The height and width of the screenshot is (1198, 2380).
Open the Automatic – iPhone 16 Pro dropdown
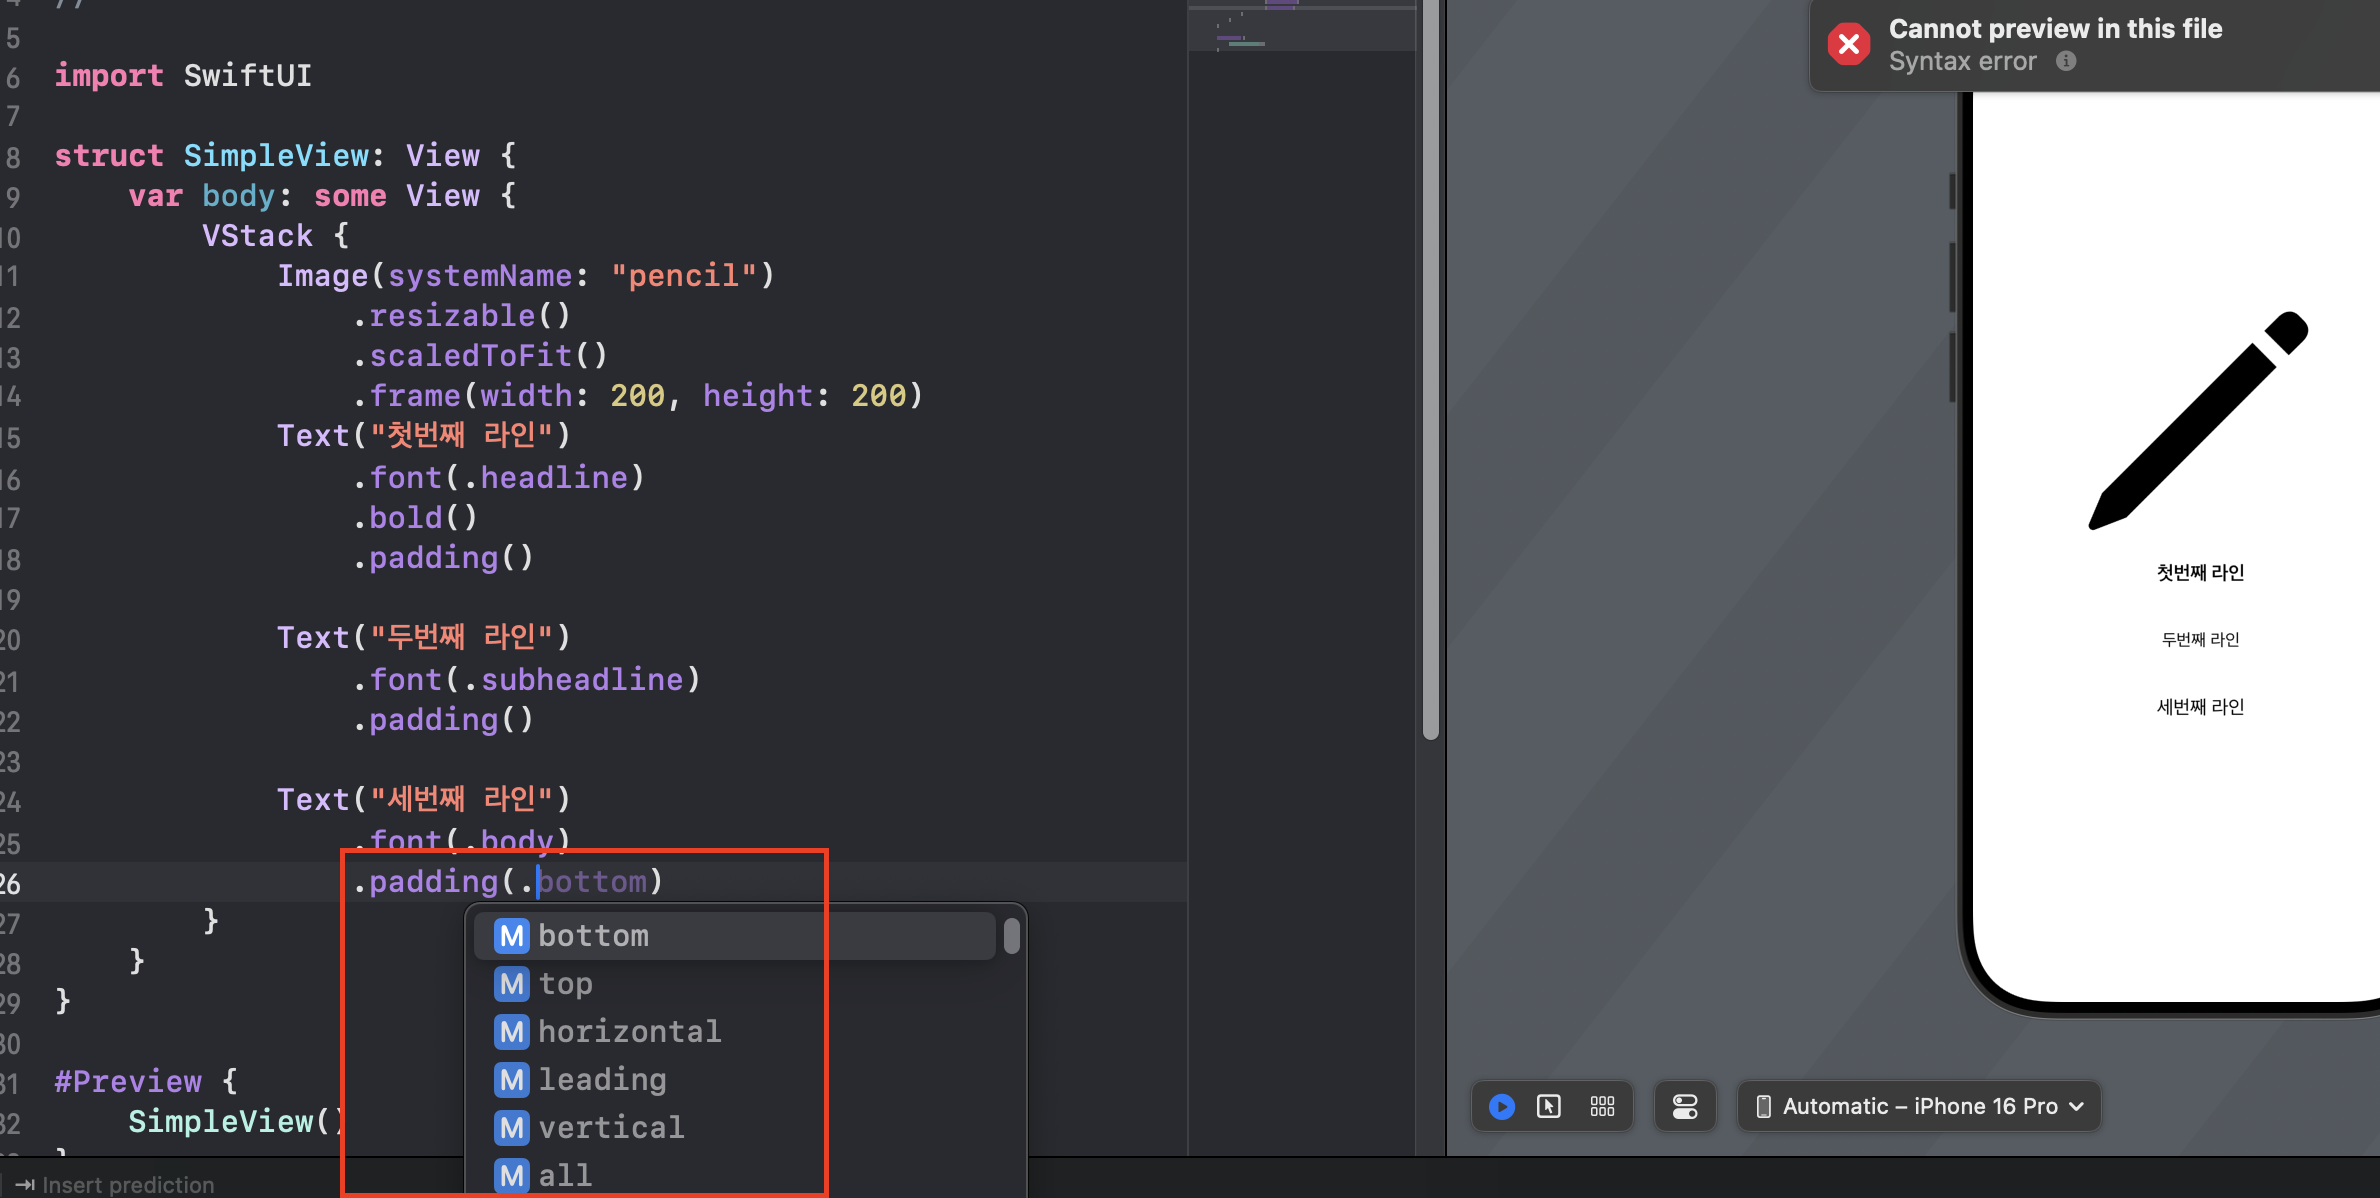click(1920, 1106)
